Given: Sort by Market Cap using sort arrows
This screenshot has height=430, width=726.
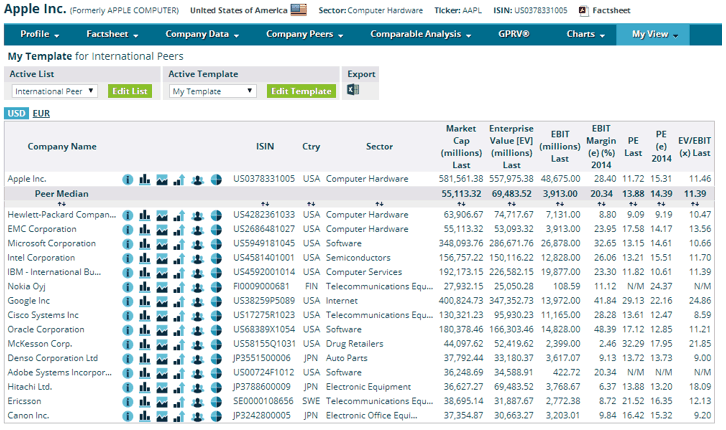Looking at the screenshot, I should coord(461,204).
